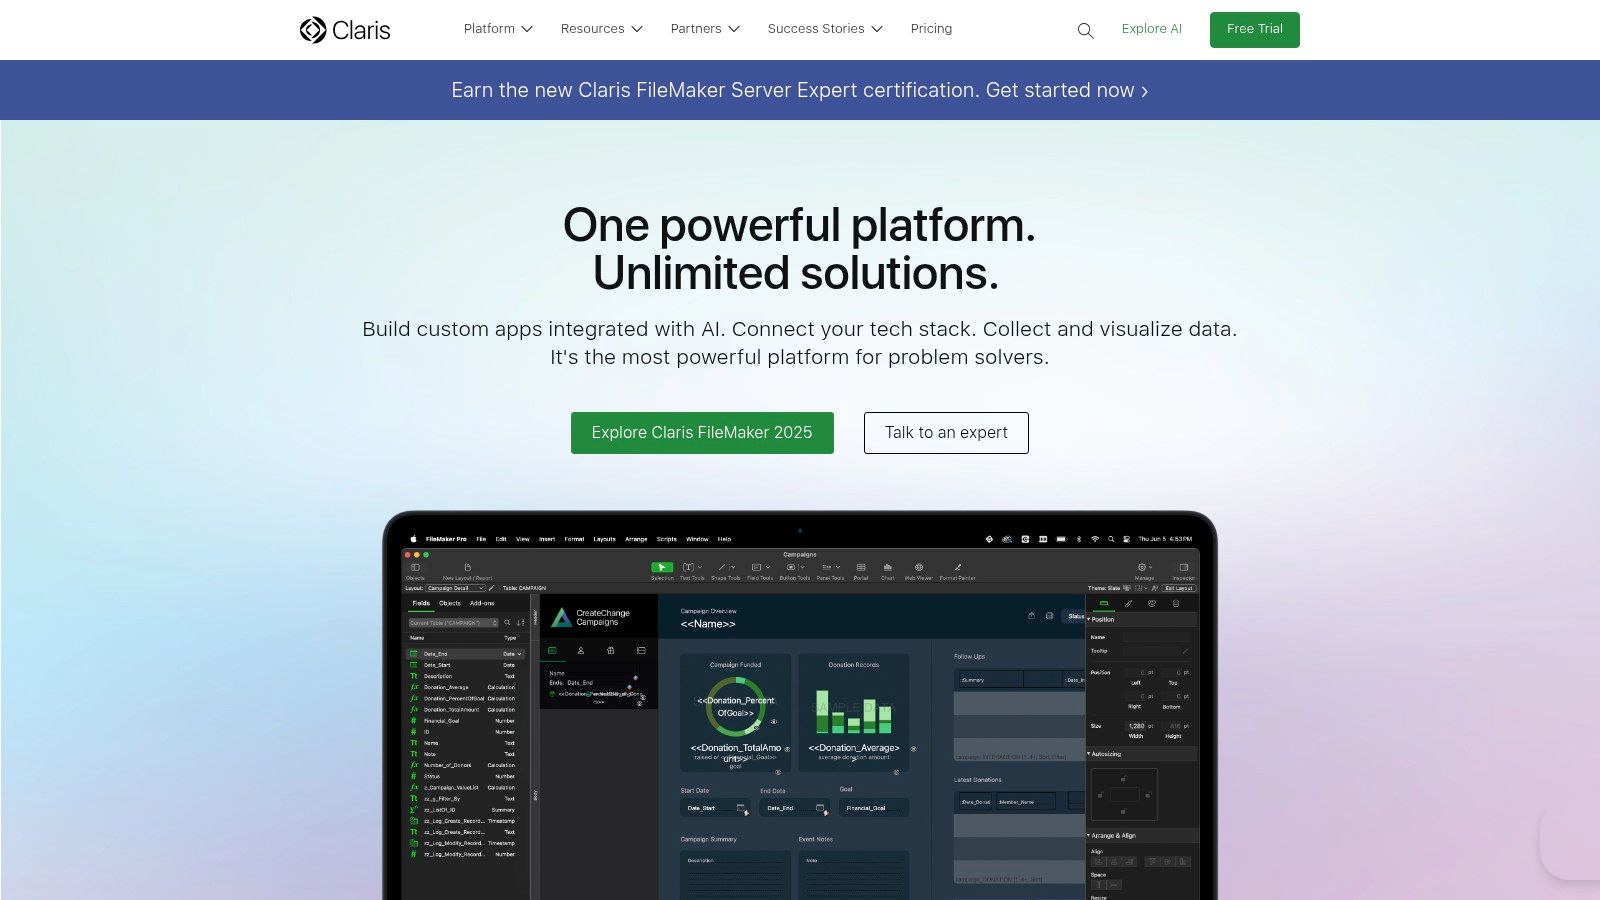Viewport: 1600px width, 900px height.
Task: Click the Portal tool icon
Action: (x=860, y=567)
